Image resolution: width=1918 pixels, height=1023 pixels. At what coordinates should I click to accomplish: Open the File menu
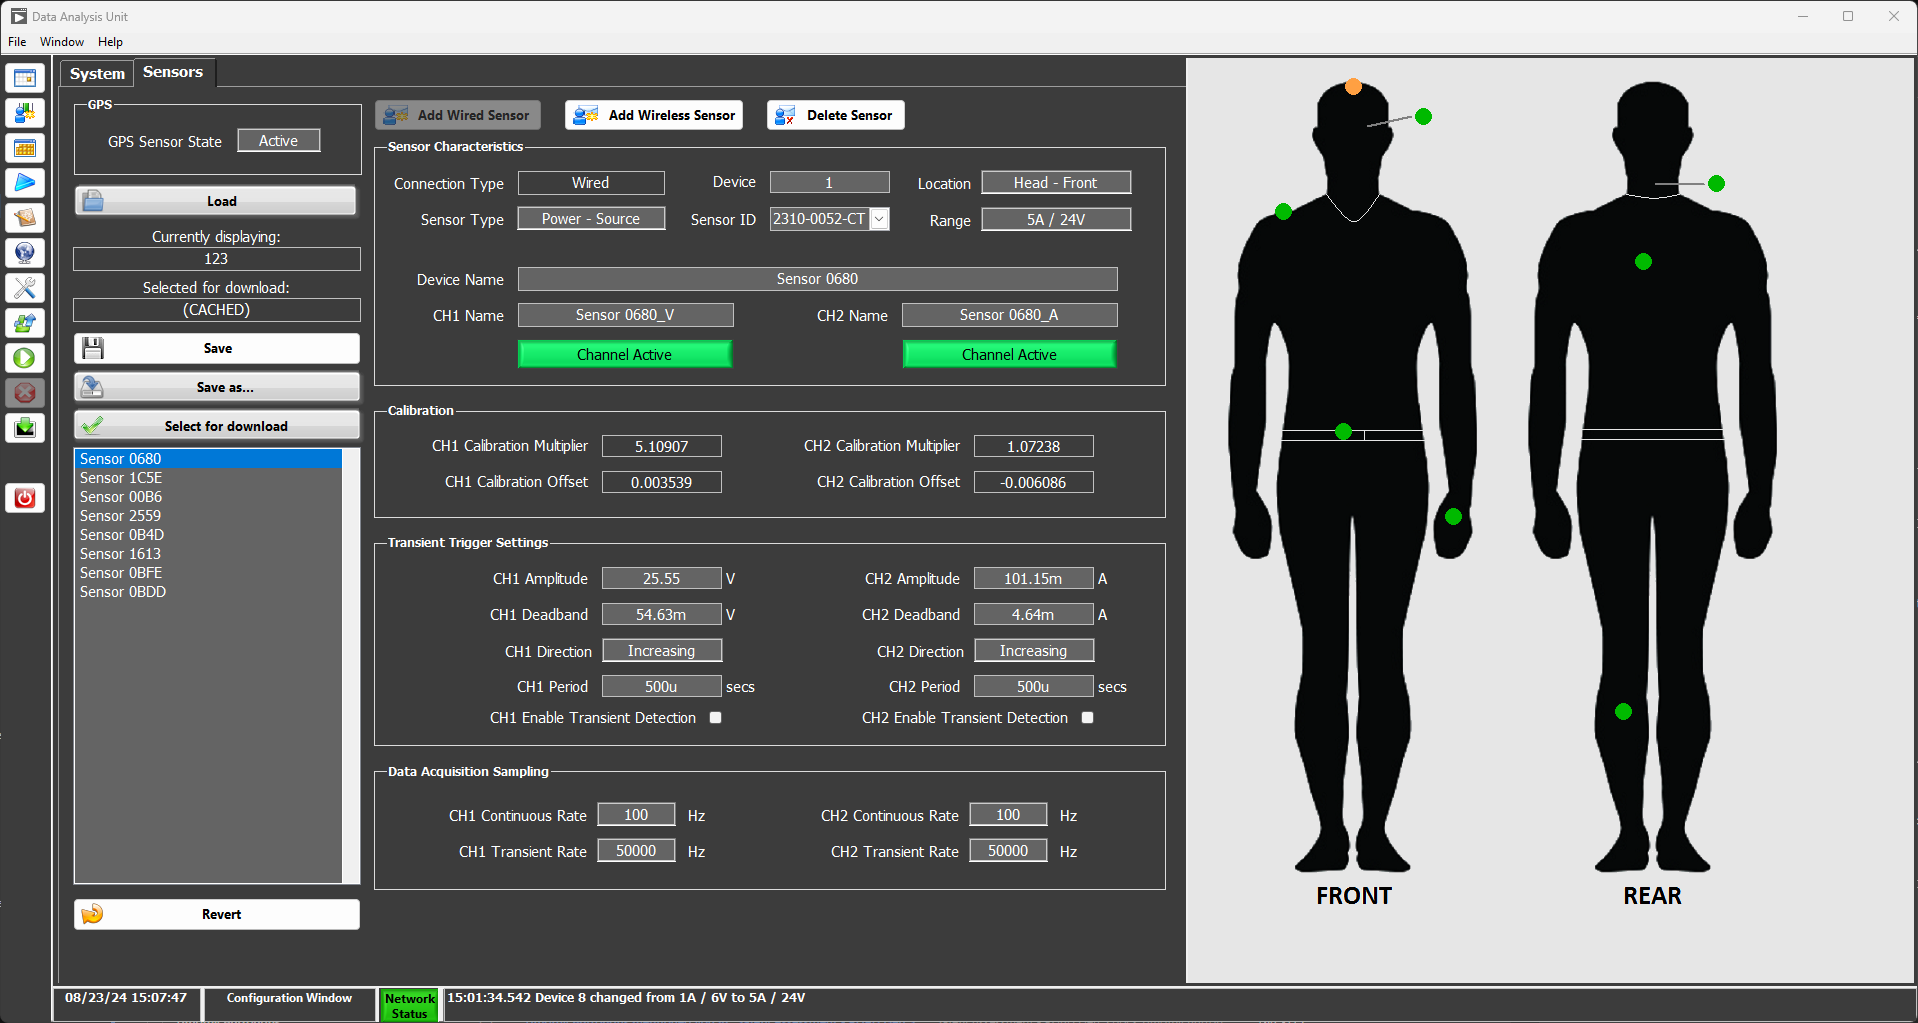point(17,42)
